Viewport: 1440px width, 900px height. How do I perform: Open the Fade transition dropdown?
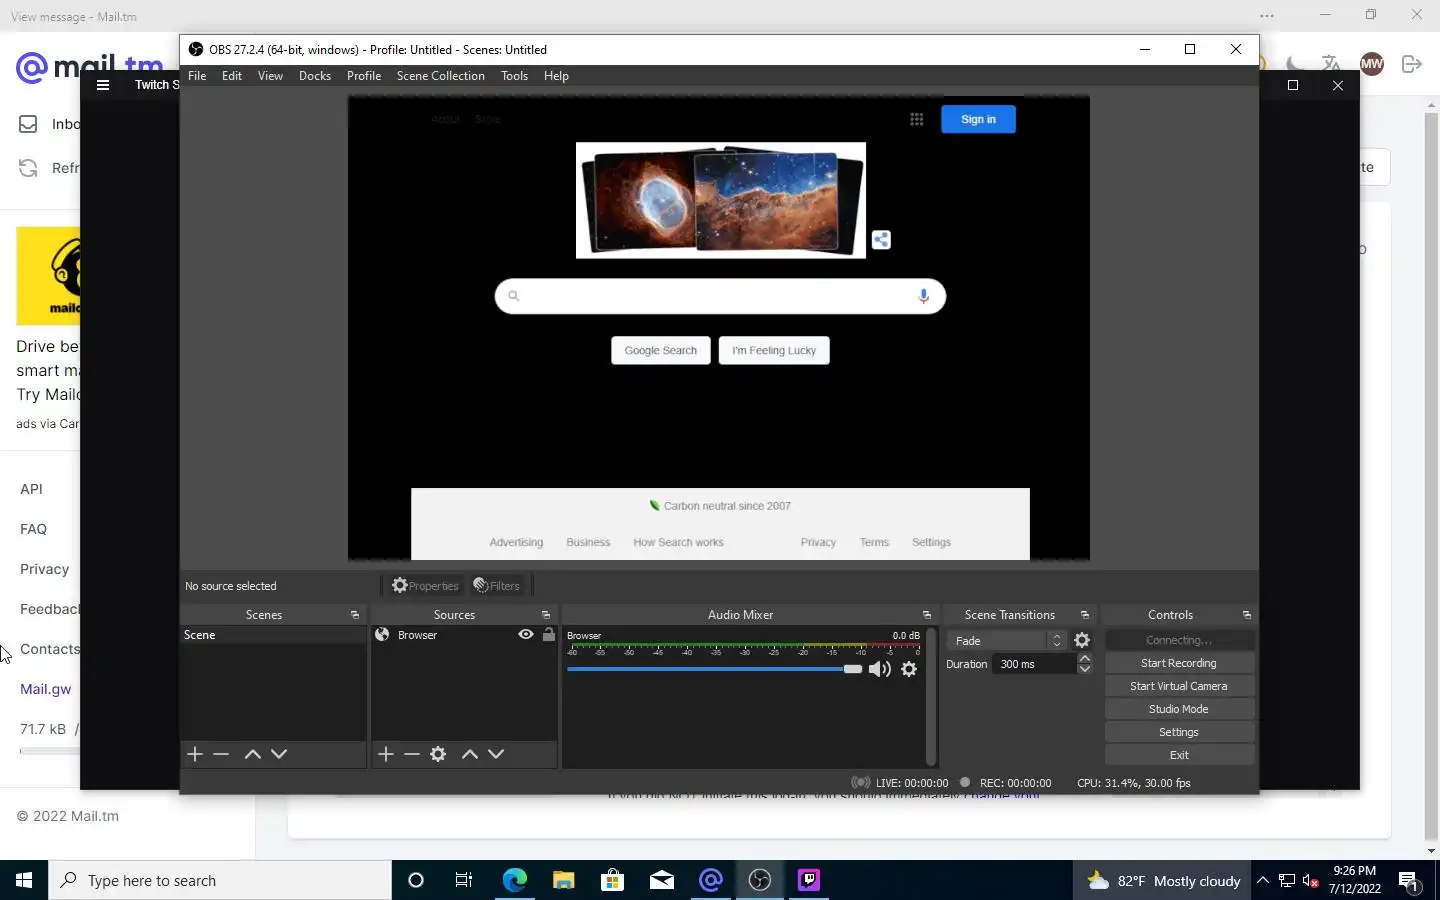[x=1005, y=641]
